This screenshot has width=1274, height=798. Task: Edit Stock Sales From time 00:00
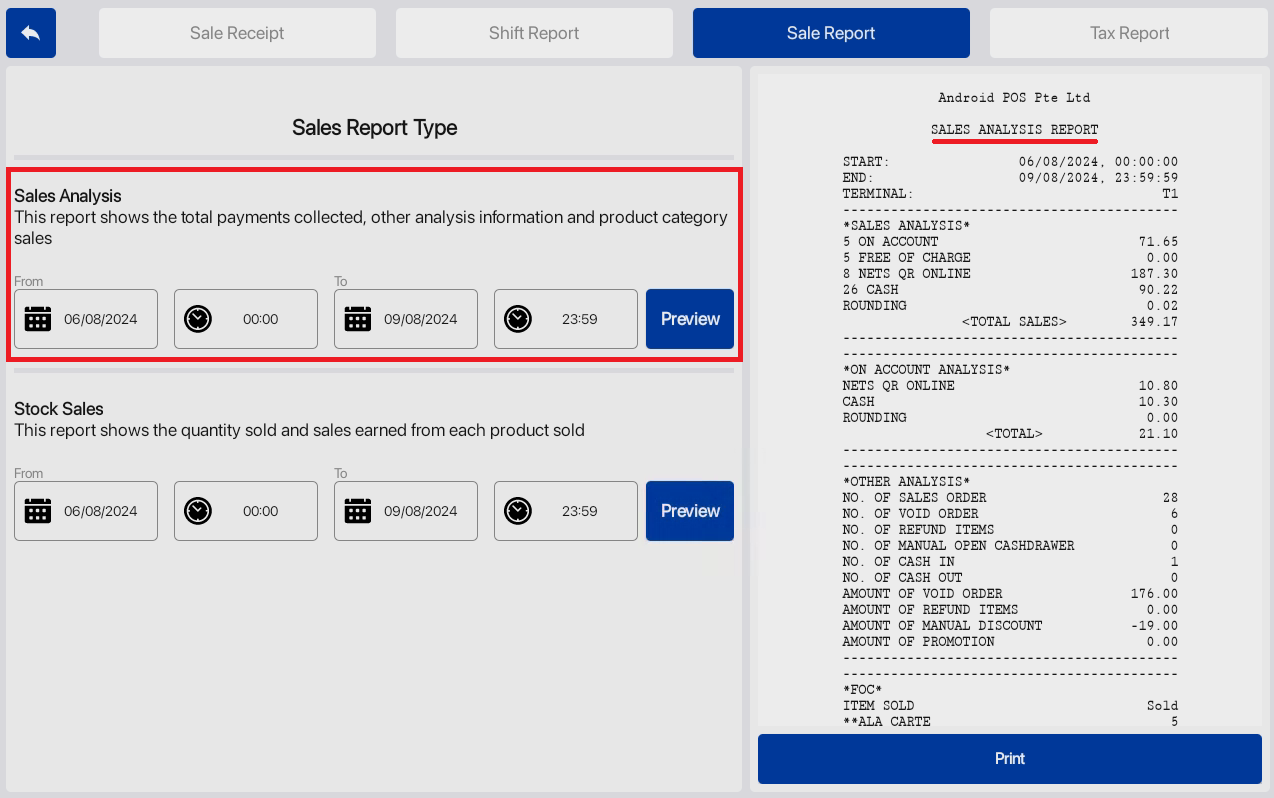pos(246,511)
